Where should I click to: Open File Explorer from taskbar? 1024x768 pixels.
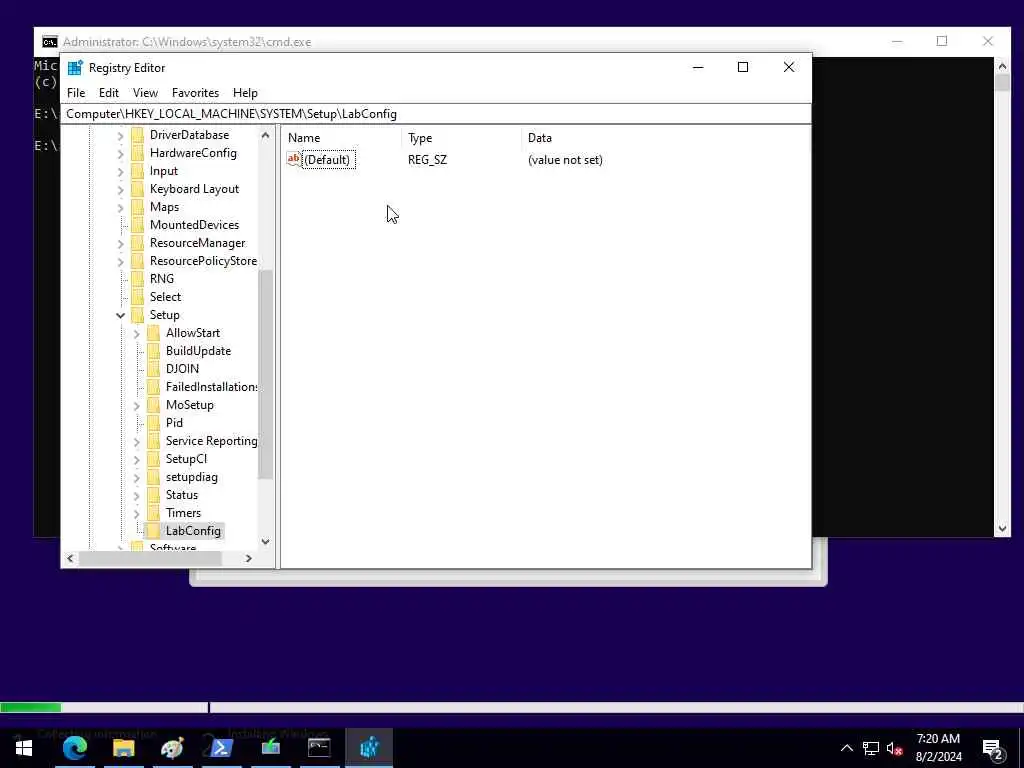pyautogui.click(x=123, y=748)
